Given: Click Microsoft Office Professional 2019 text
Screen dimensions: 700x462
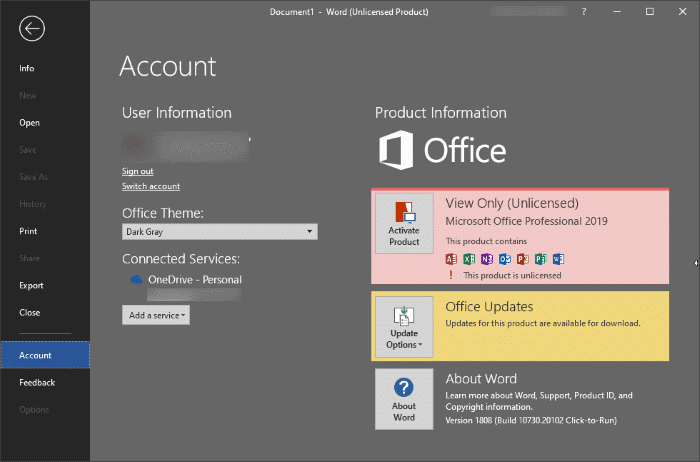Looking at the screenshot, I should 526,221.
